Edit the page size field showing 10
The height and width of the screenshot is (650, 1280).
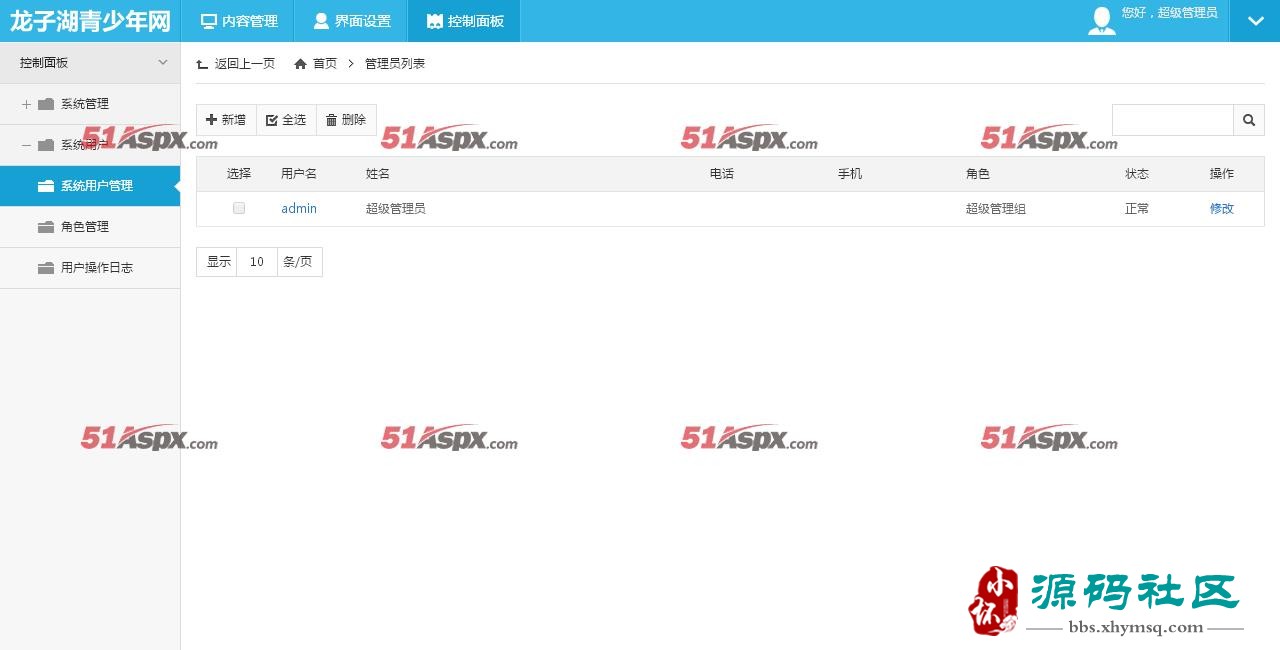pos(257,262)
